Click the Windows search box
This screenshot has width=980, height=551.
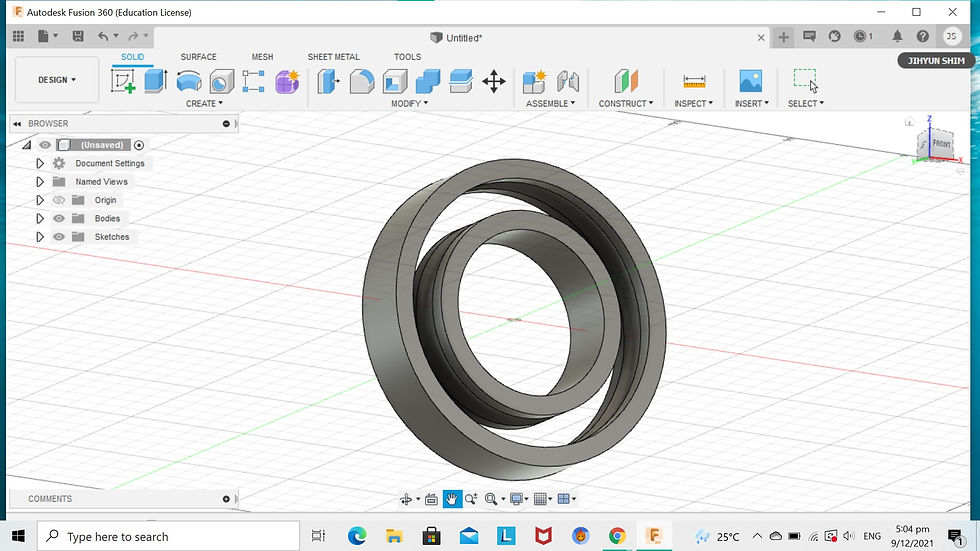point(169,536)
